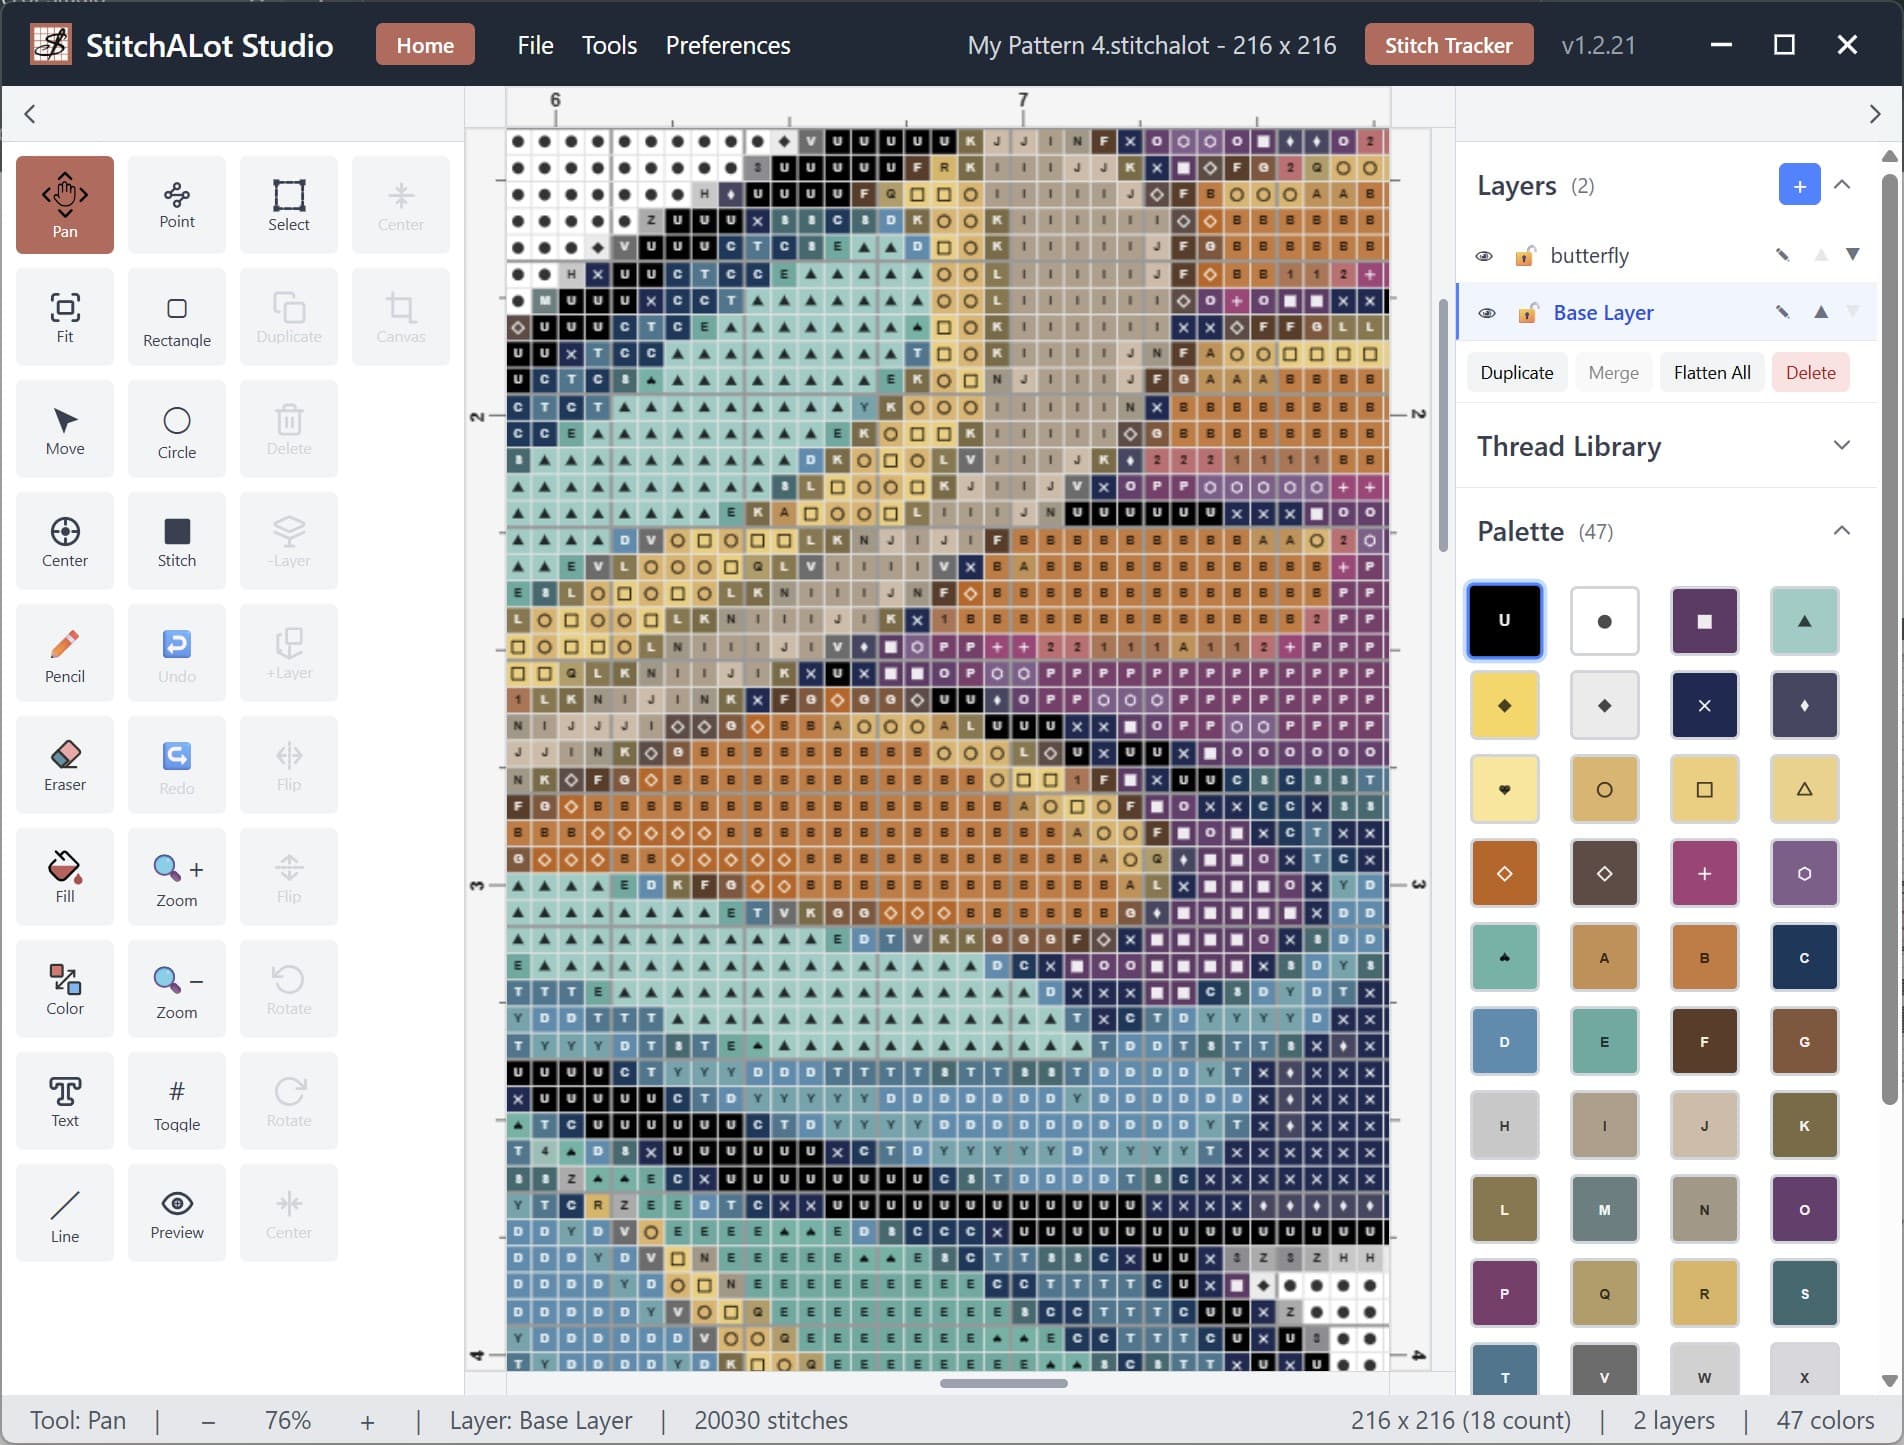Click Flatten All layers
This screenshot has height=1445, width=1904.
pyautogui.click(x=1712, y=372)
